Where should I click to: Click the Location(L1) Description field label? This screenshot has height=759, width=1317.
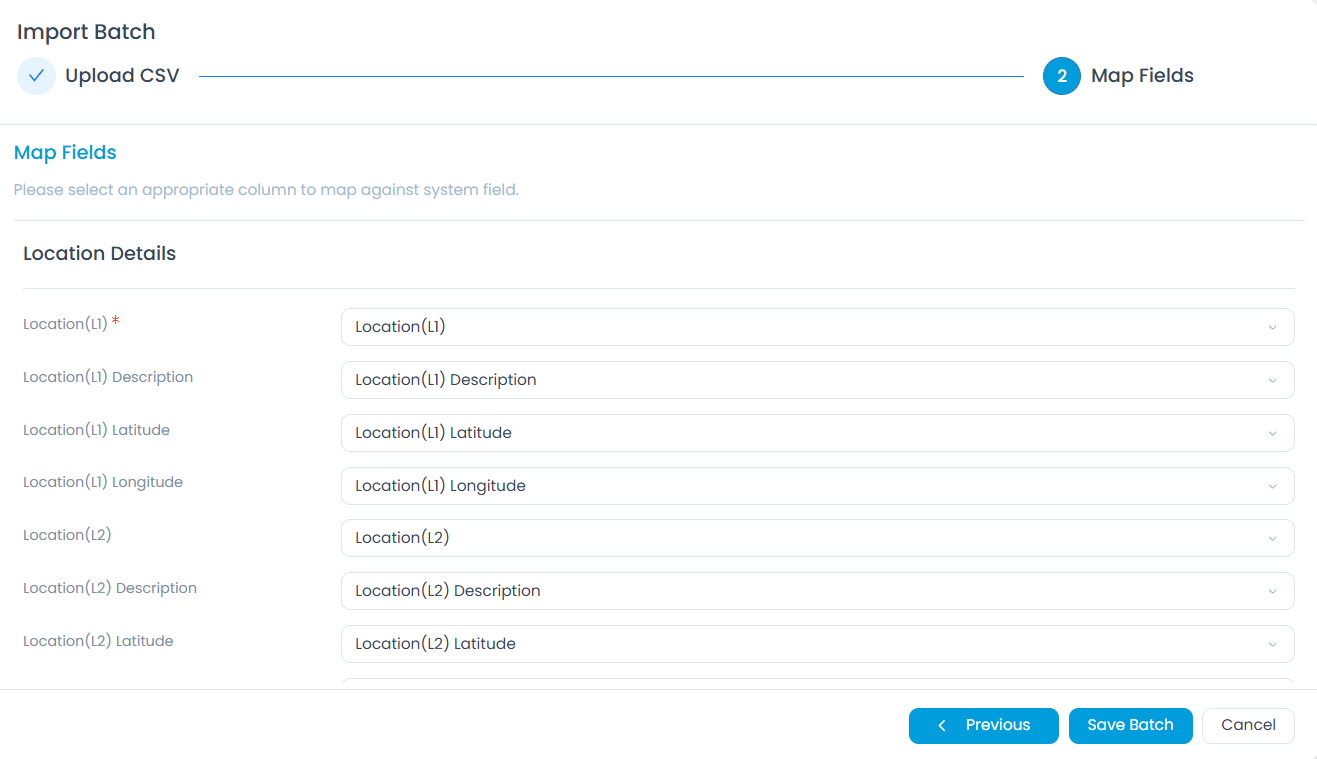(x=108, y=377)
